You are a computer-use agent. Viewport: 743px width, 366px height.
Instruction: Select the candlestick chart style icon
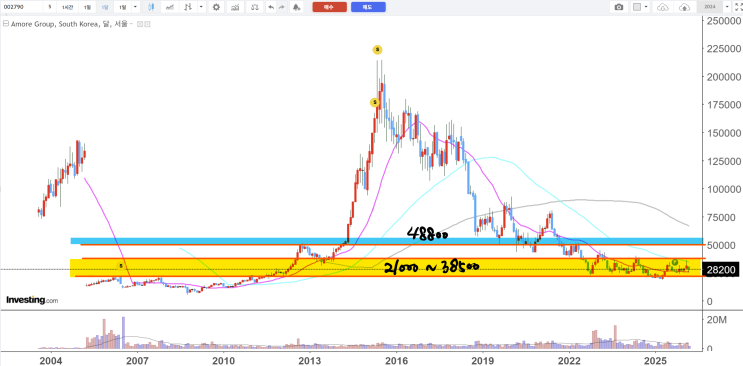151,7
